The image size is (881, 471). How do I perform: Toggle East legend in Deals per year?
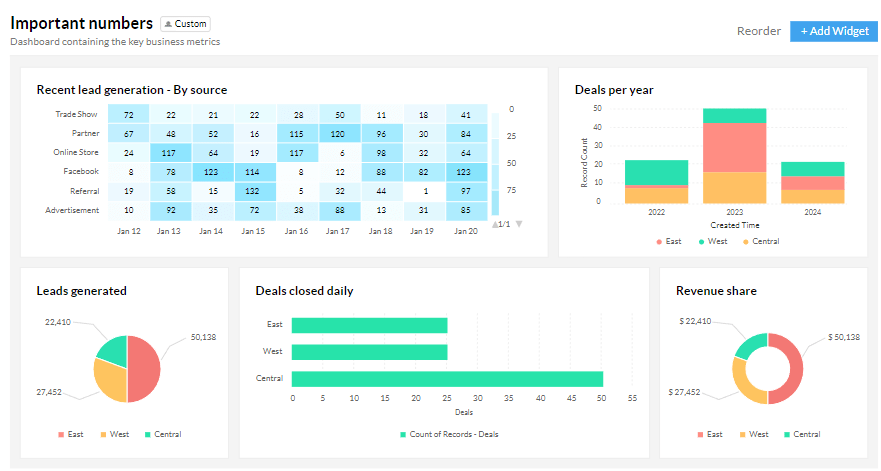click(669, 242)
